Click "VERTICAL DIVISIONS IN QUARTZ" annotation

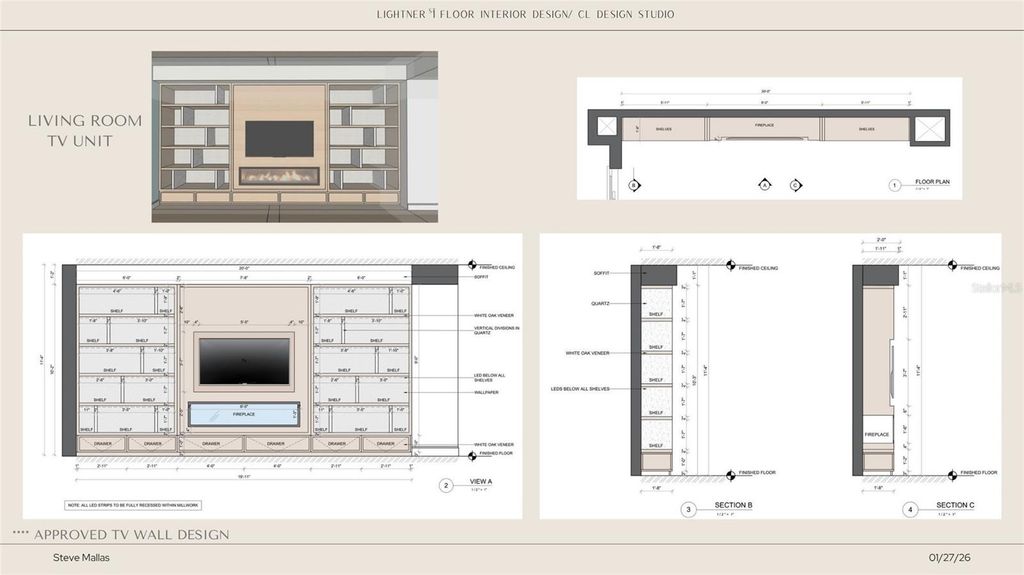pyautogui.click(x=496, y=330)
